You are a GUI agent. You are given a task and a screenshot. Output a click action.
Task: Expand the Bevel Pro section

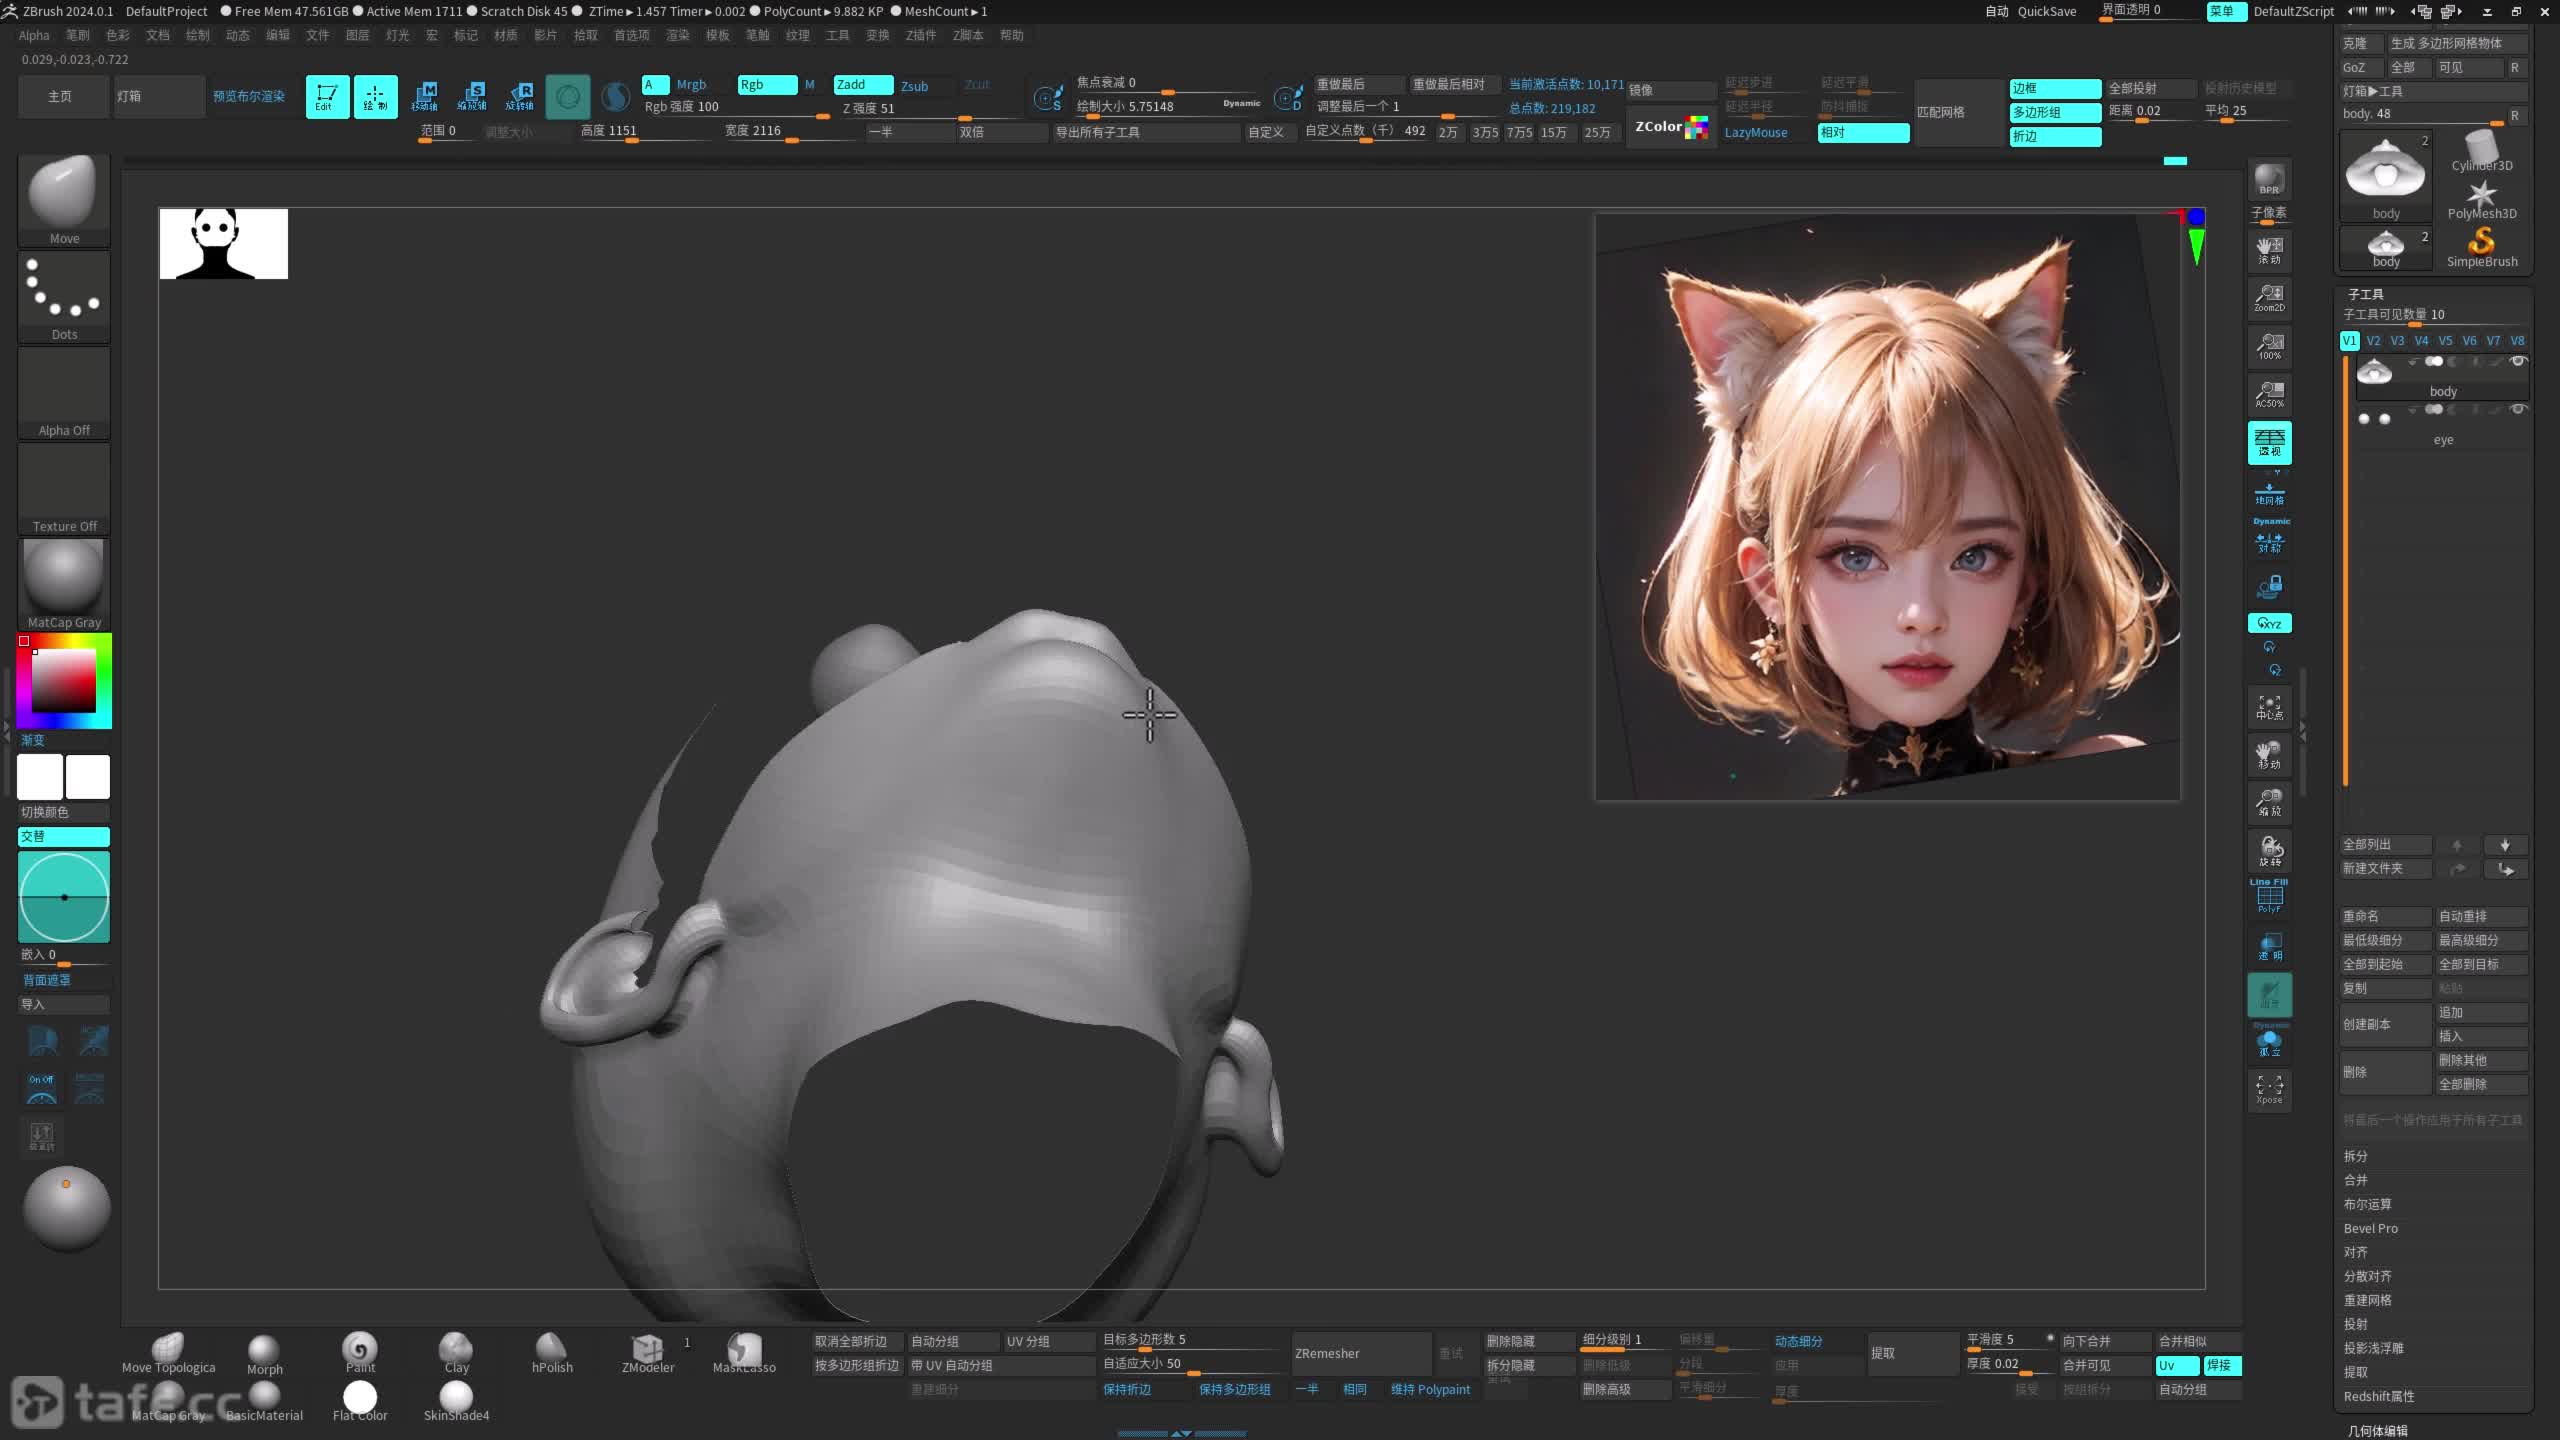(2370, 1228)
